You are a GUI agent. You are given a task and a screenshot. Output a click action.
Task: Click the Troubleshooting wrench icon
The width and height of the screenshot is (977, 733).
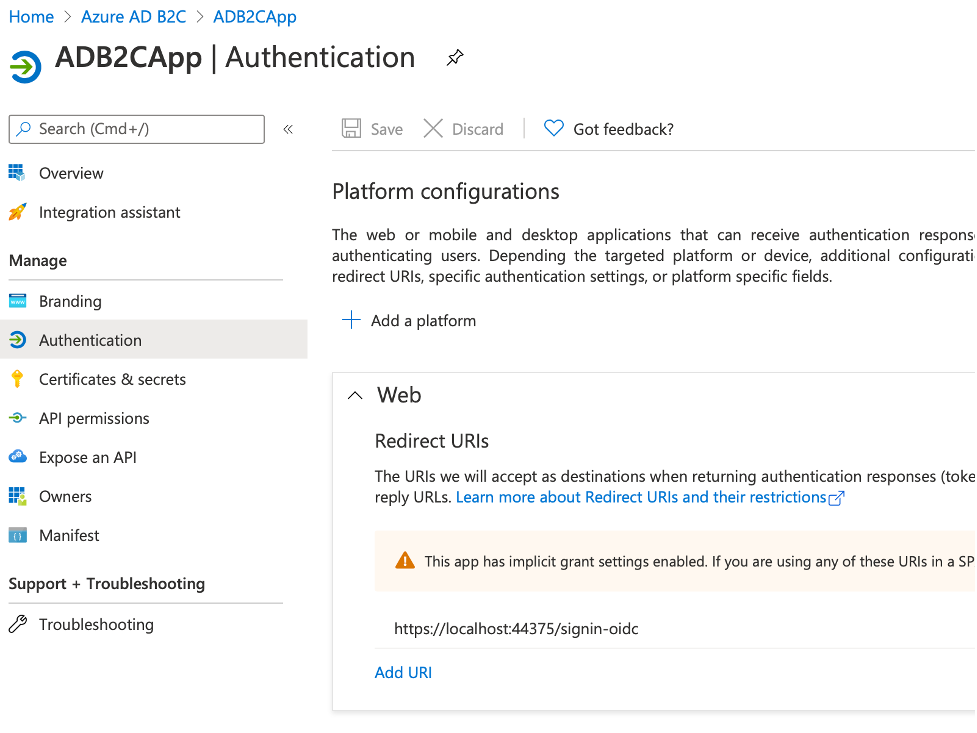pyautogui.click(x=17, y=624)
